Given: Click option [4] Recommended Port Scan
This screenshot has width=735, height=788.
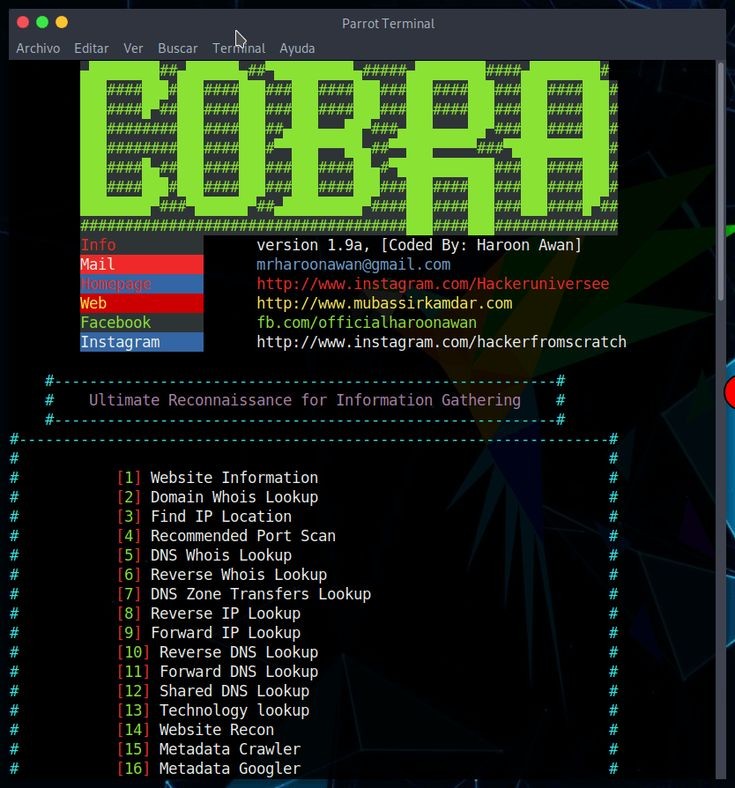Looking at the screenshot, I should 226,536.
